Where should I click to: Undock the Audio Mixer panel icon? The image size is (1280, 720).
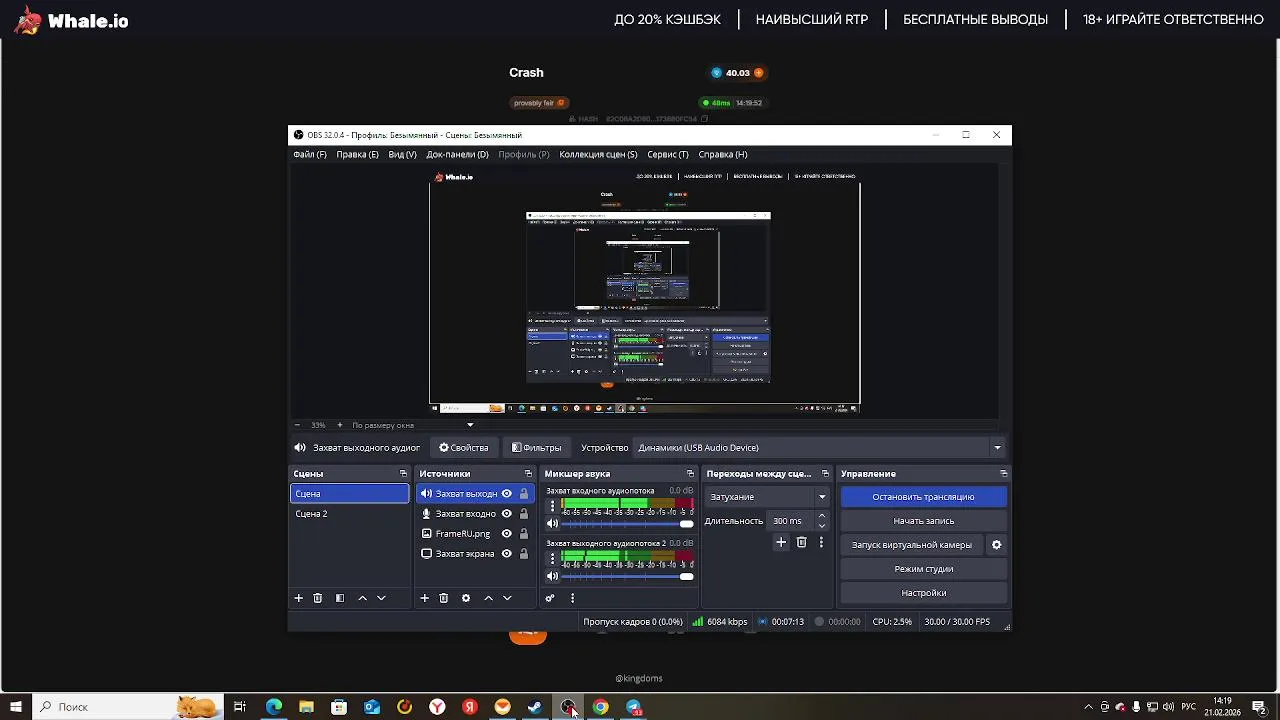click(690, 474)
